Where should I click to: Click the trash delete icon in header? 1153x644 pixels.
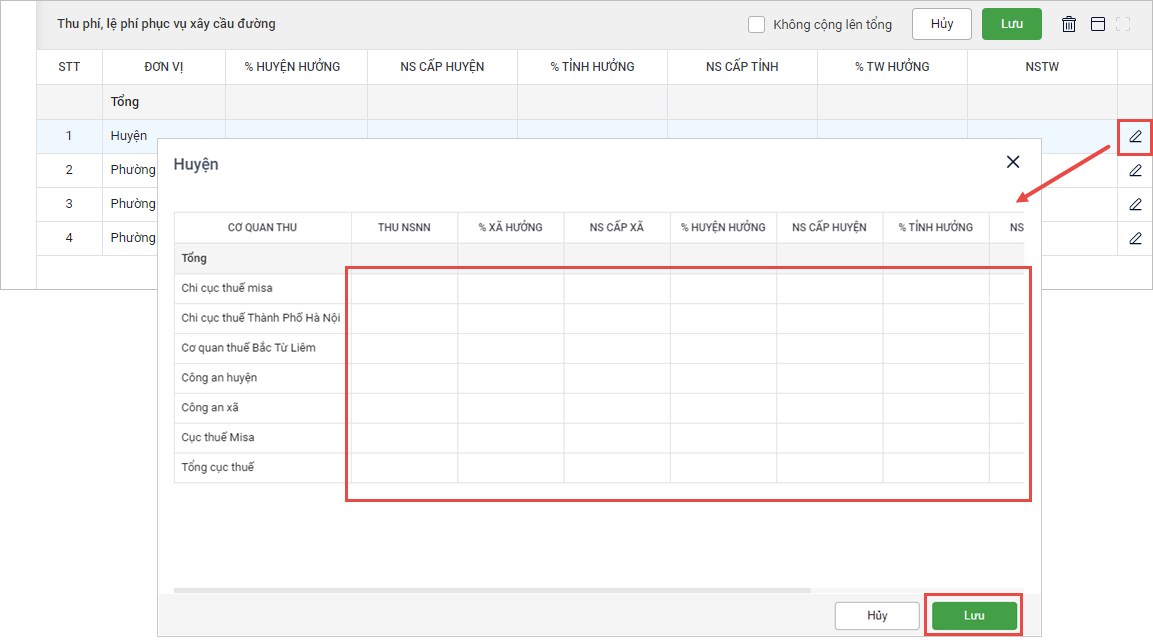(1069, 24)
